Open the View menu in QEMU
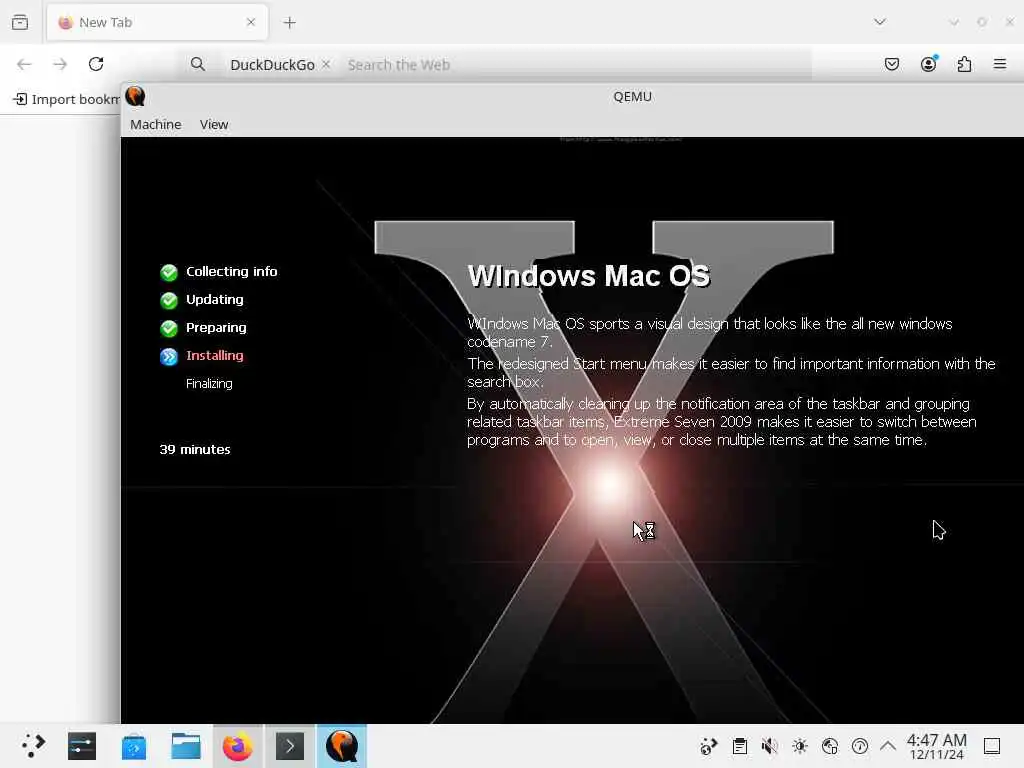The height and width of the screenshot is (768, 1024). pos(214,124)
